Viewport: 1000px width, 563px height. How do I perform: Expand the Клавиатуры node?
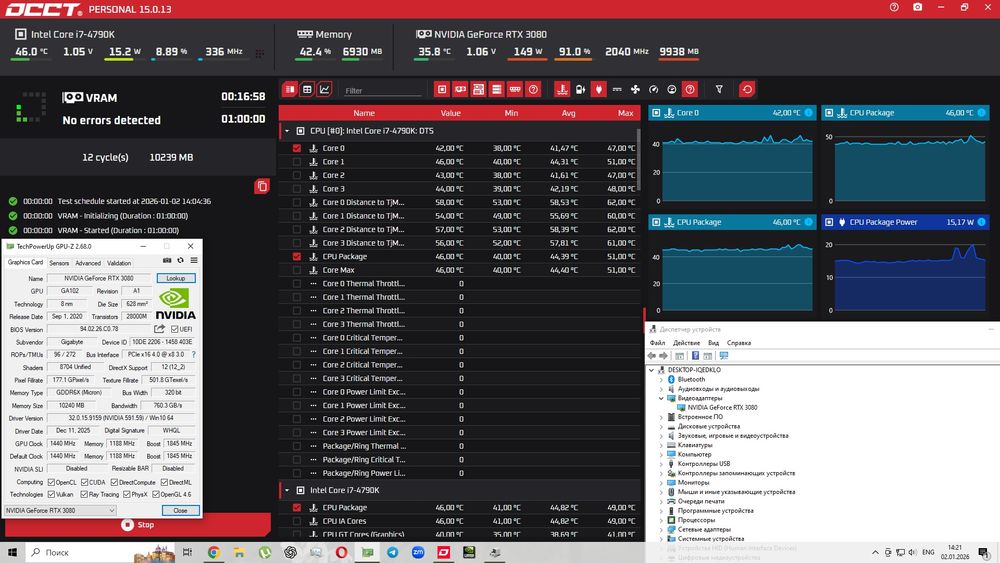tap(661, 445)
